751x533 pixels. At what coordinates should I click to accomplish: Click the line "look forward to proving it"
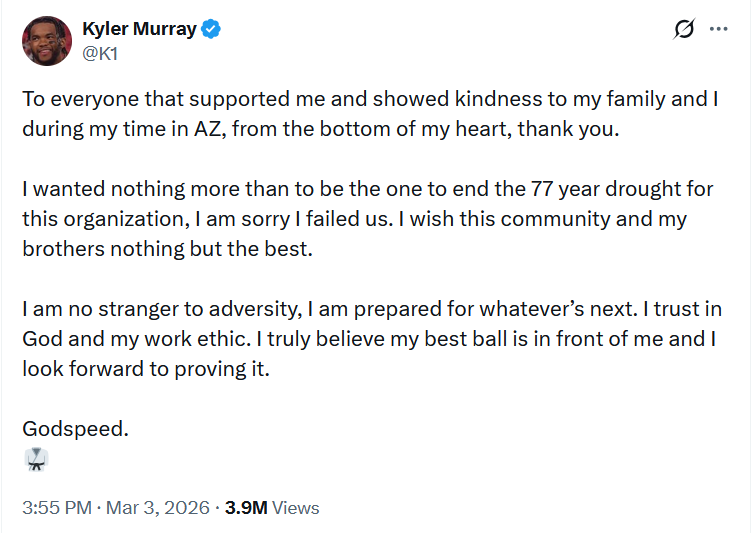(146, 368)
